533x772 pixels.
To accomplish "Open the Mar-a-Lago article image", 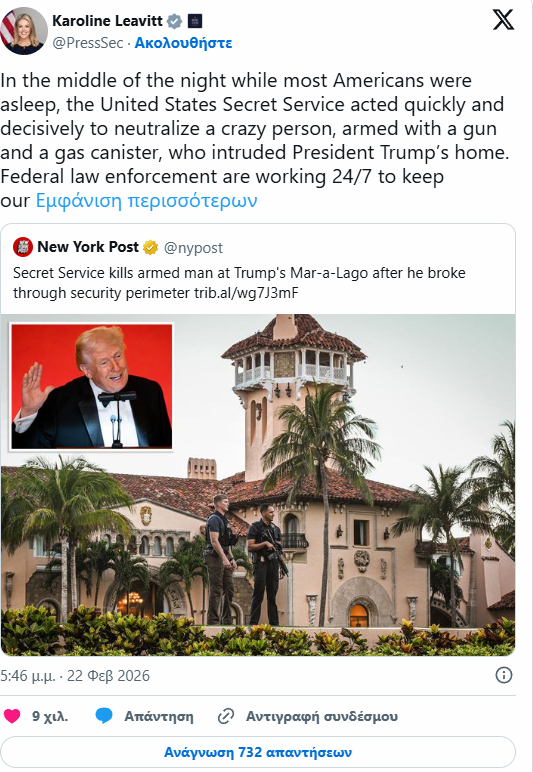I will tap(258, 485).
